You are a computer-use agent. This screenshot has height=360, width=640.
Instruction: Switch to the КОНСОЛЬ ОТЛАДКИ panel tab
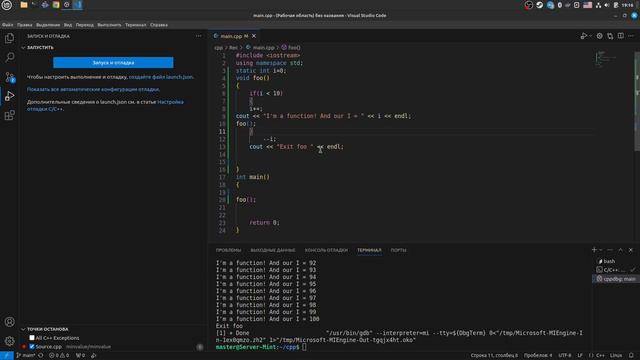(326, 250)
